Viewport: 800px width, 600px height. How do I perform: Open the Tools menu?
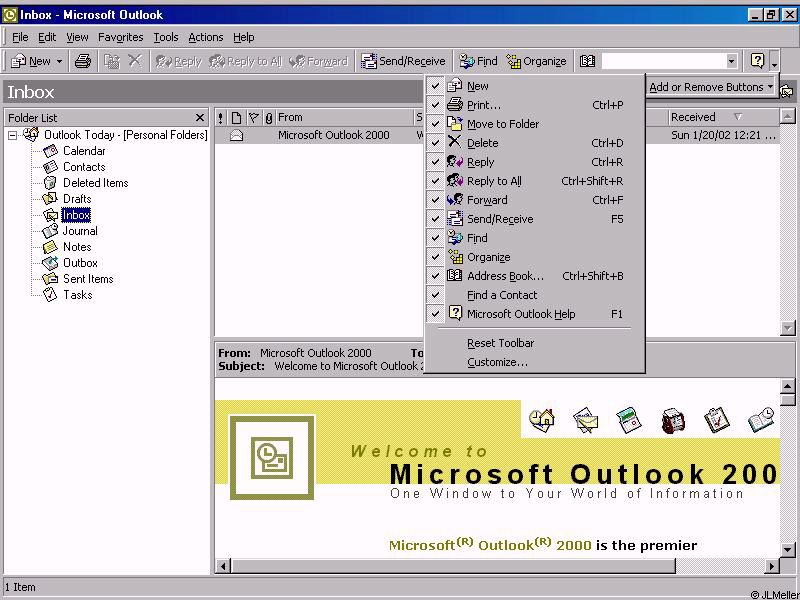(x=166, y=37)
